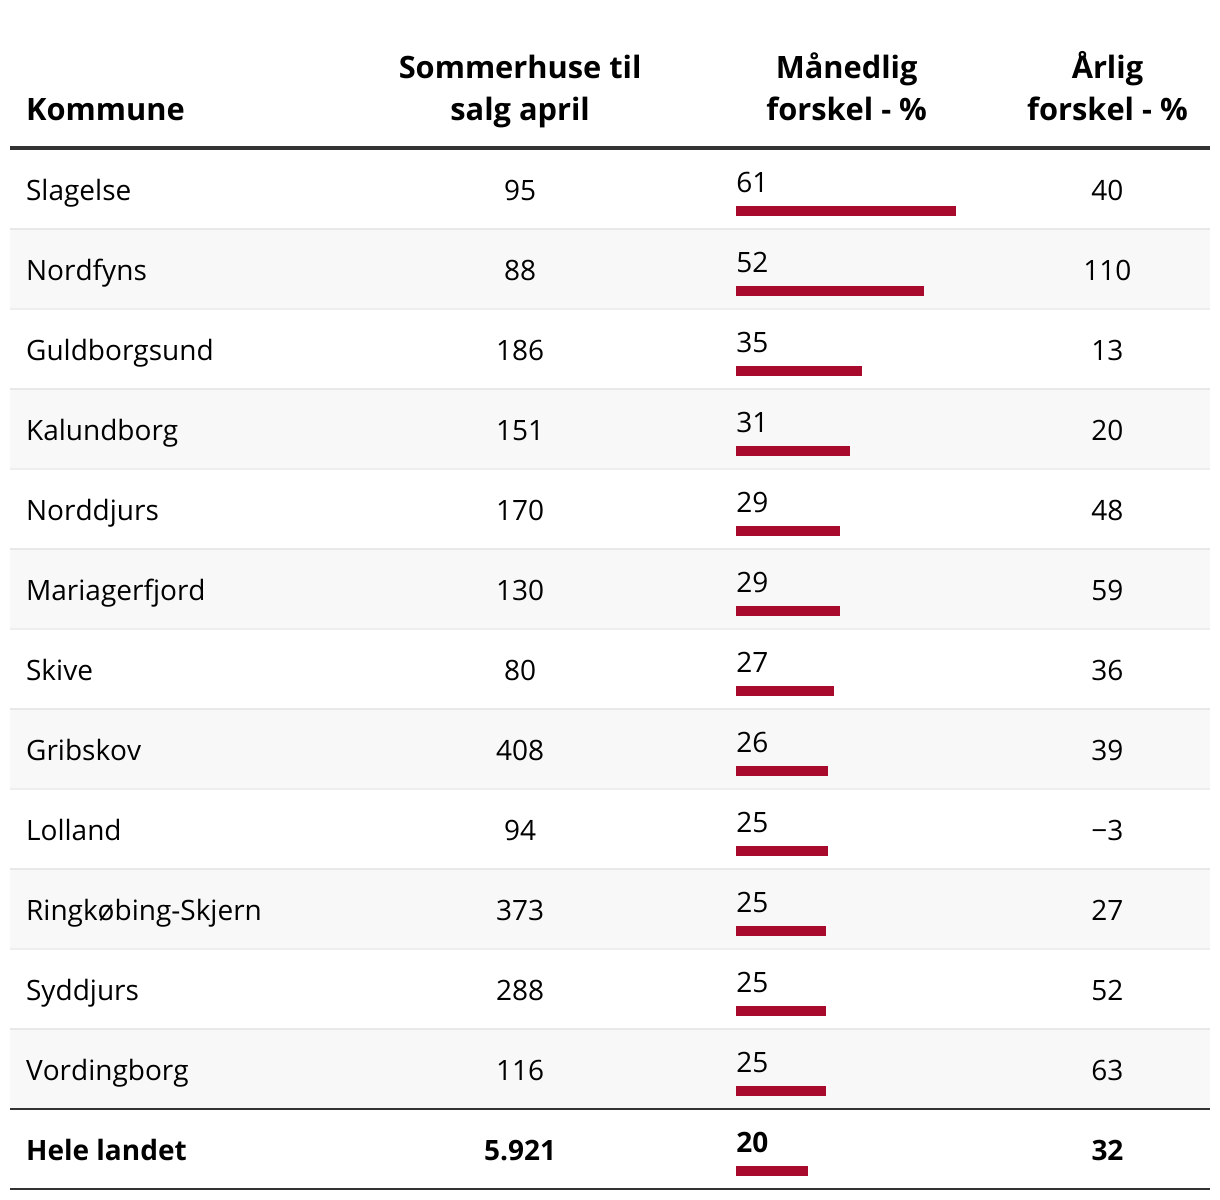1220x1200 pixels.
Task: Select the Kalundborg row label
Action: 102,430
